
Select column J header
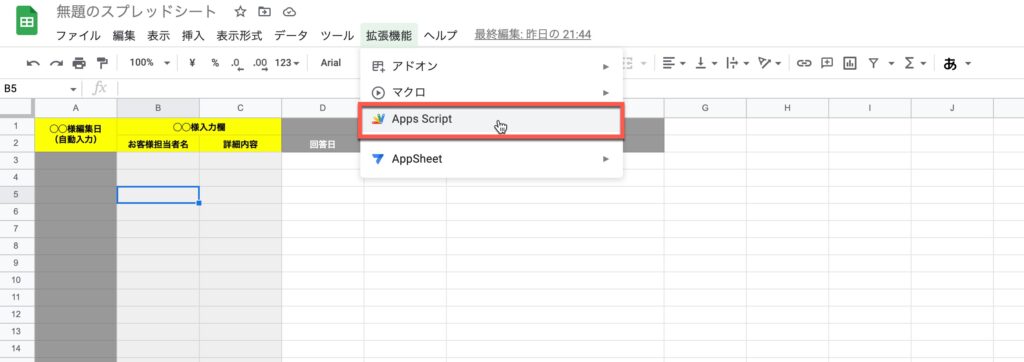[952, 108]
